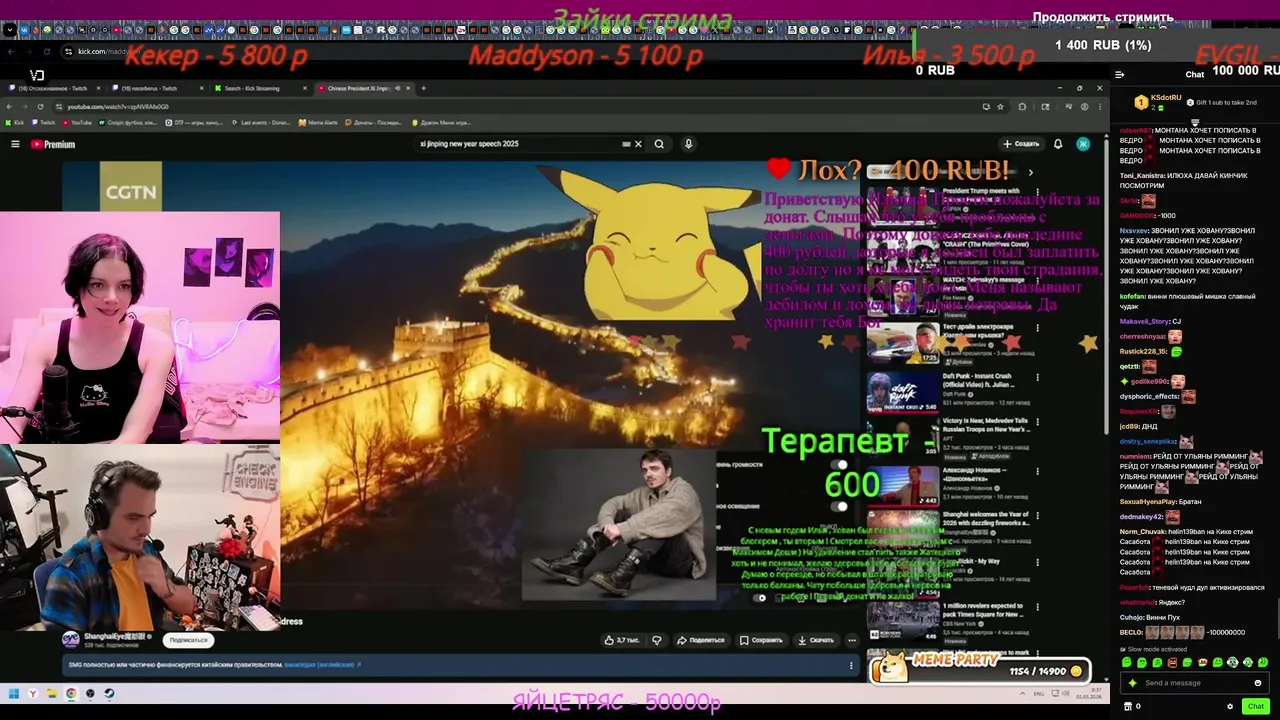Click Send a message chat field
Image resolution: width=1280 pixels, height=720 pixels.
click(1195, 683)
